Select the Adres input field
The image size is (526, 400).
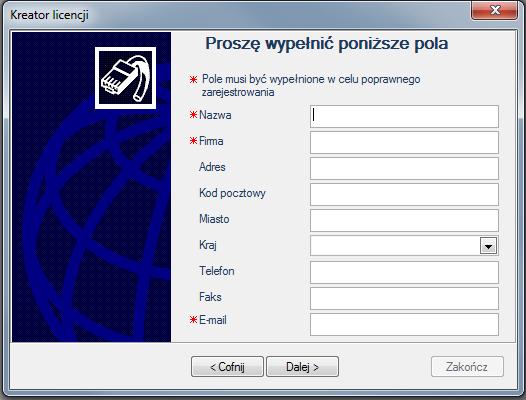tap(404, 168)
